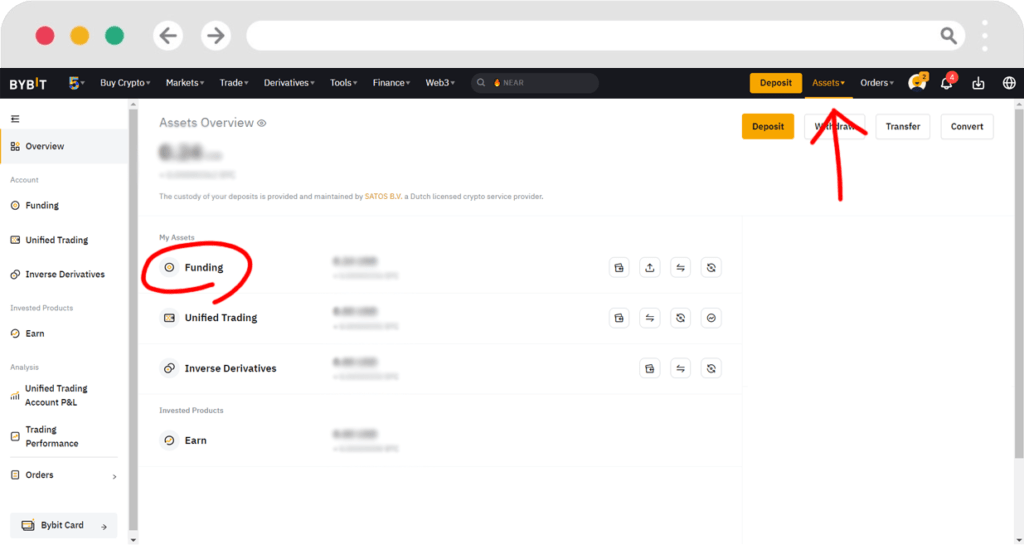Viewport: 1024px width, 545px height.
Task: Expand the Trade dropdown
Action: point(234,83)
